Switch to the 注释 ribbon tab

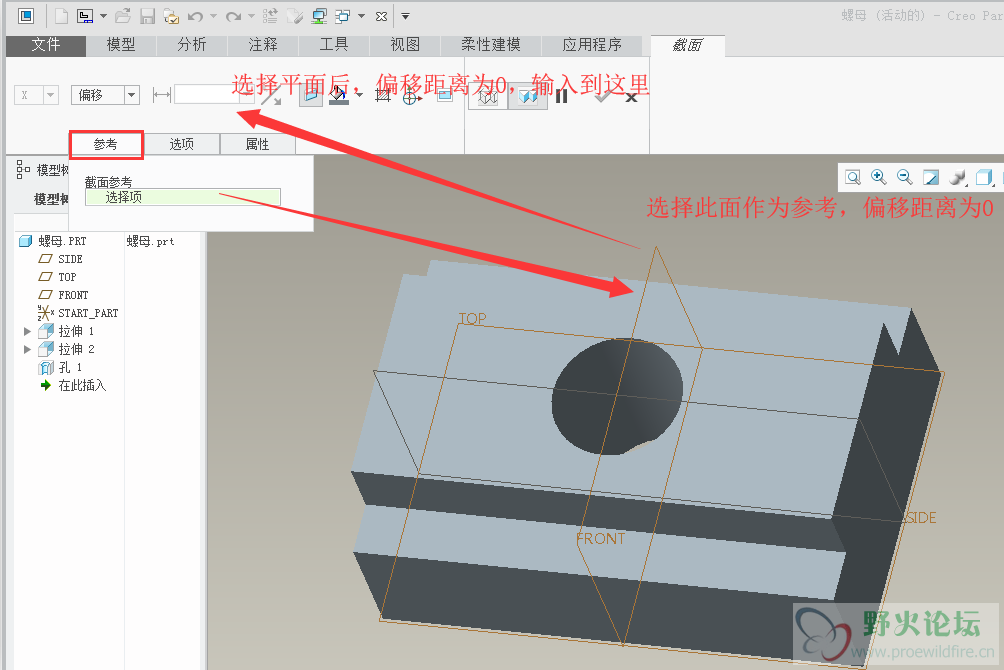point(263,45)
